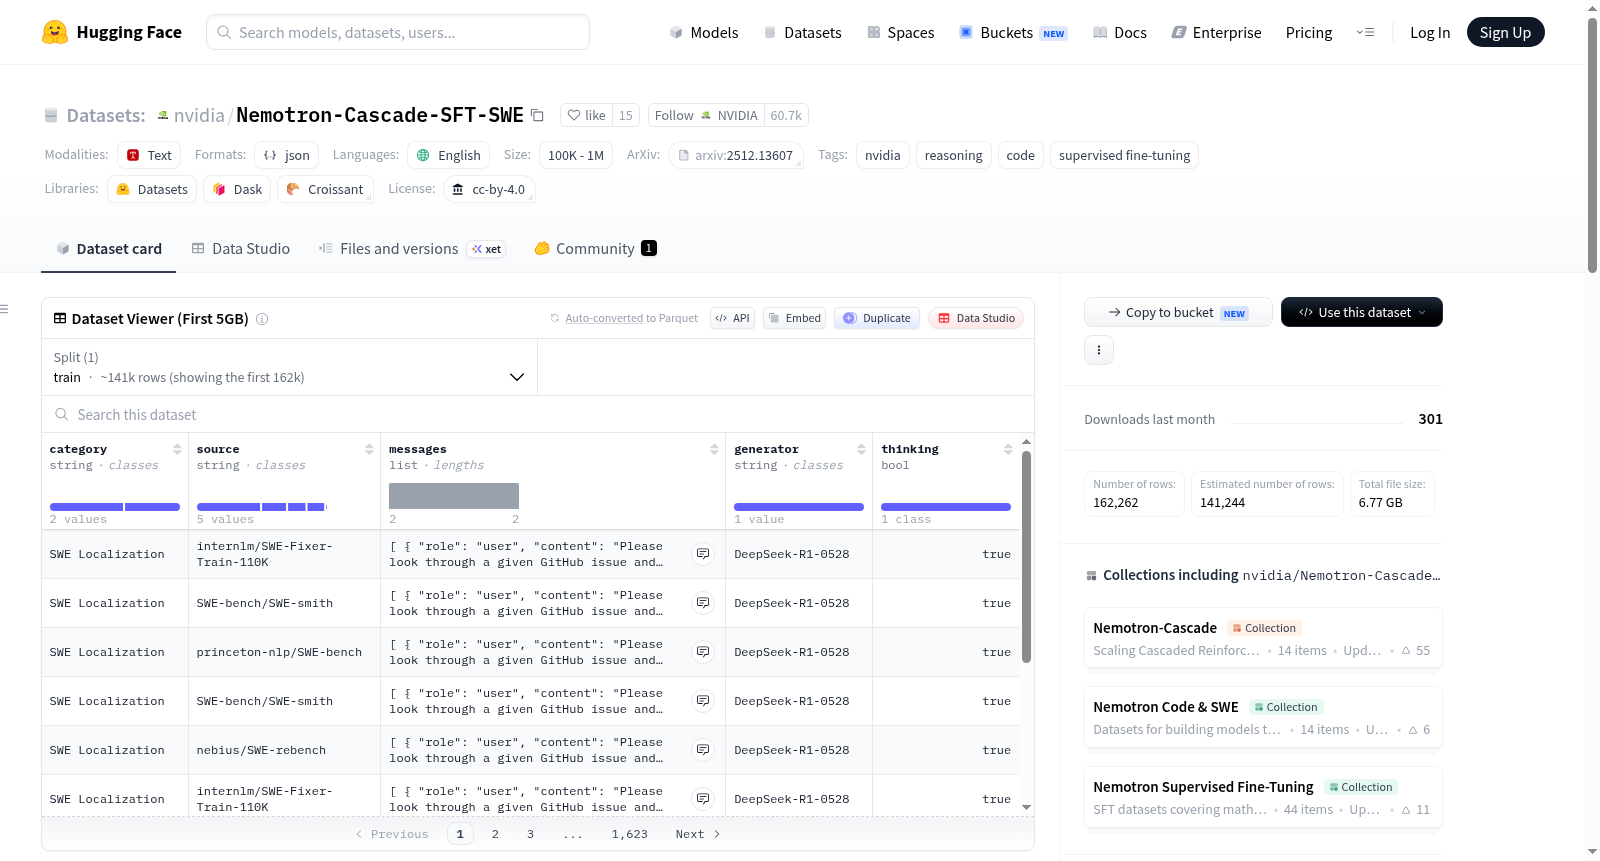Screen dimensions: 1600x861
Task: Copy dataset name with the copy icon
Action: click(537, 115)
